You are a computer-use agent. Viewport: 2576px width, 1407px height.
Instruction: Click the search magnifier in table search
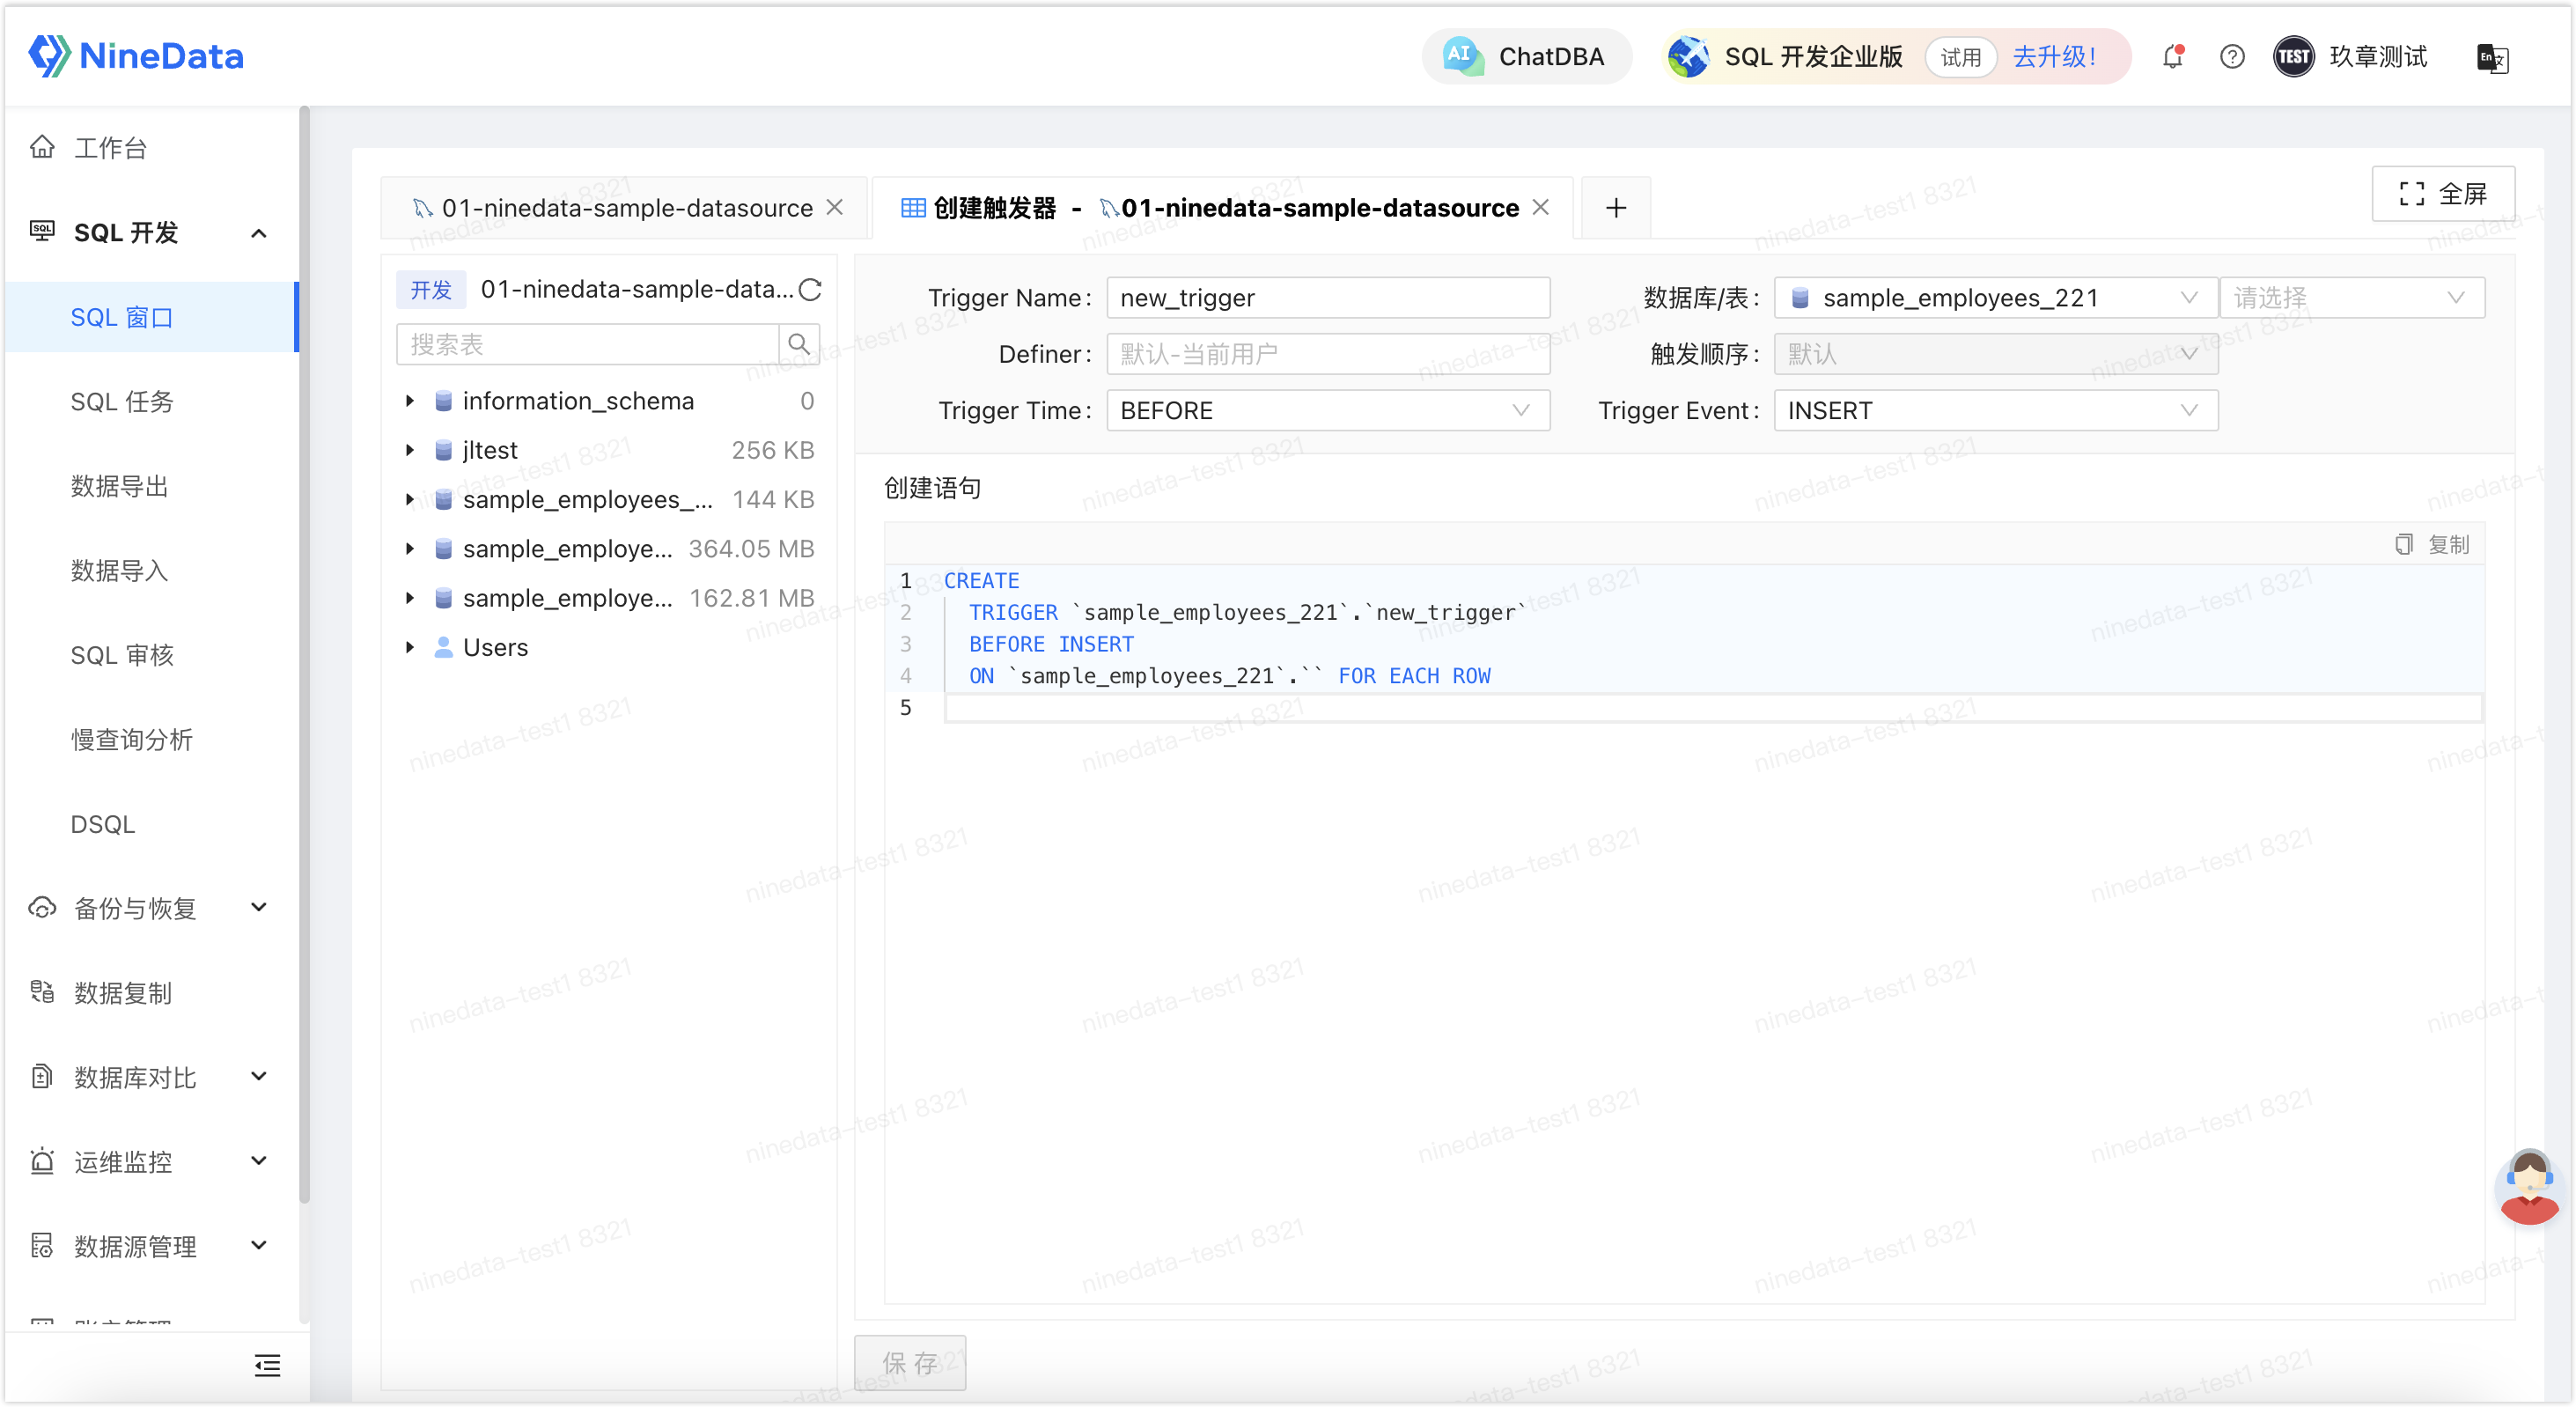[x=799, y=345]
